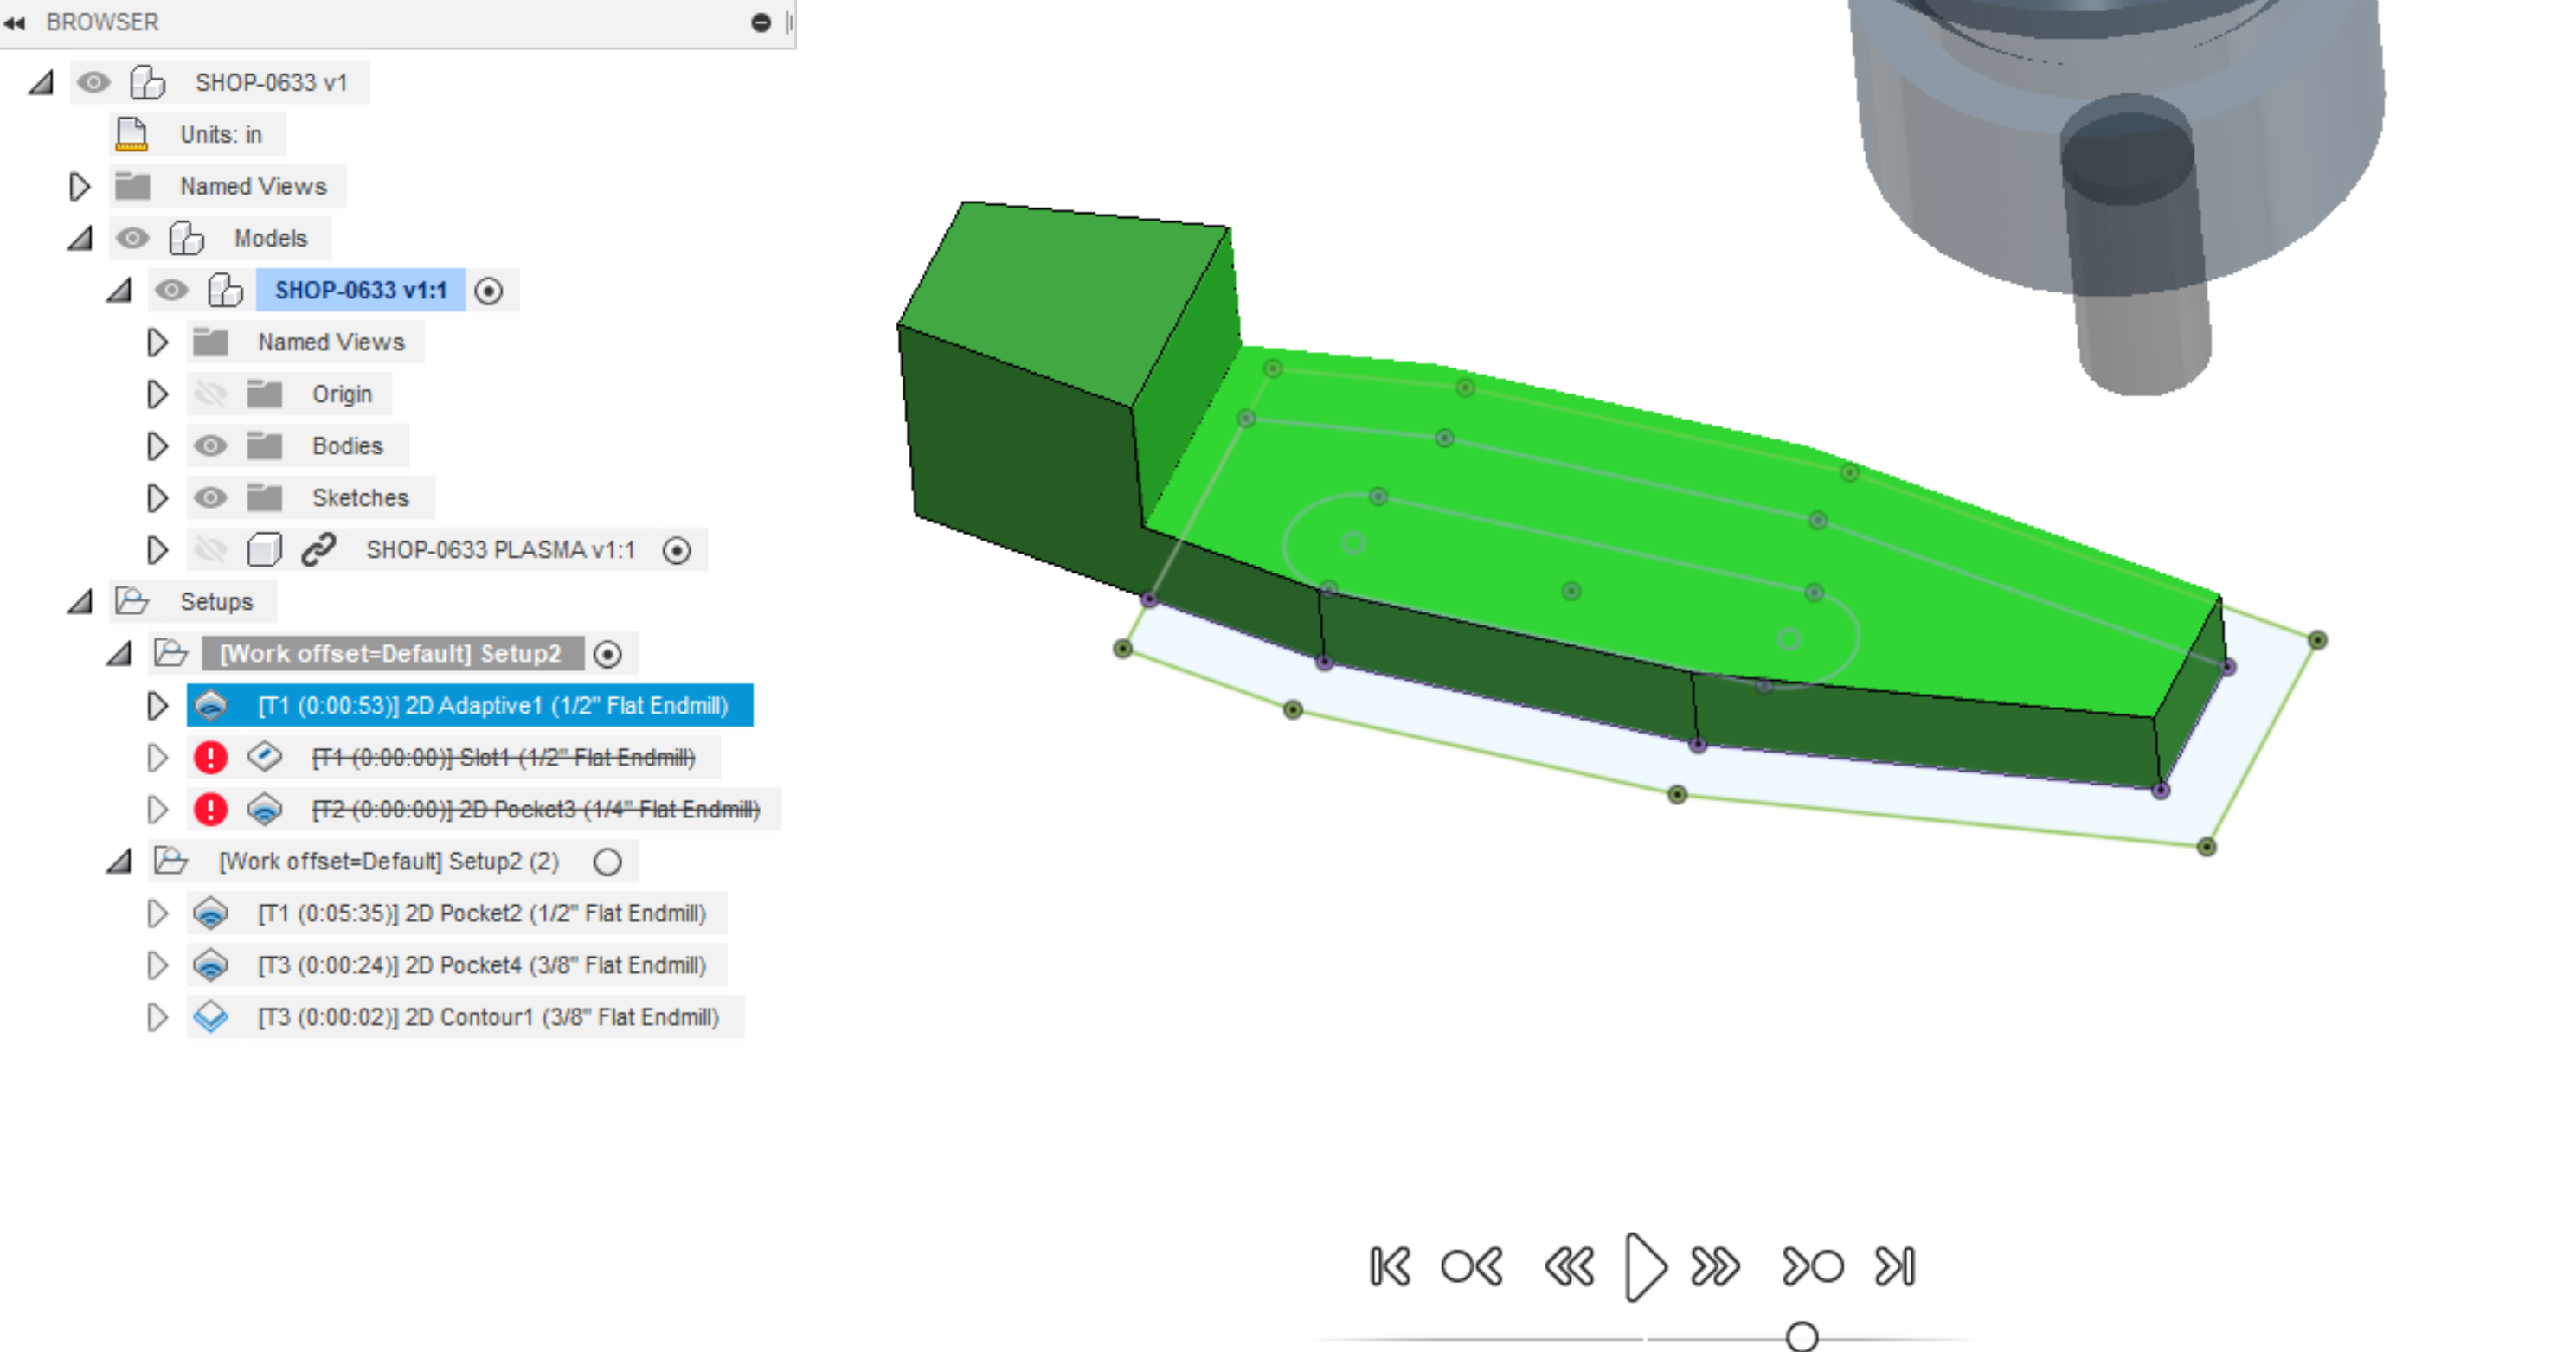
Task: Go to next operation in simulation
Action: click(1813, 1267)
